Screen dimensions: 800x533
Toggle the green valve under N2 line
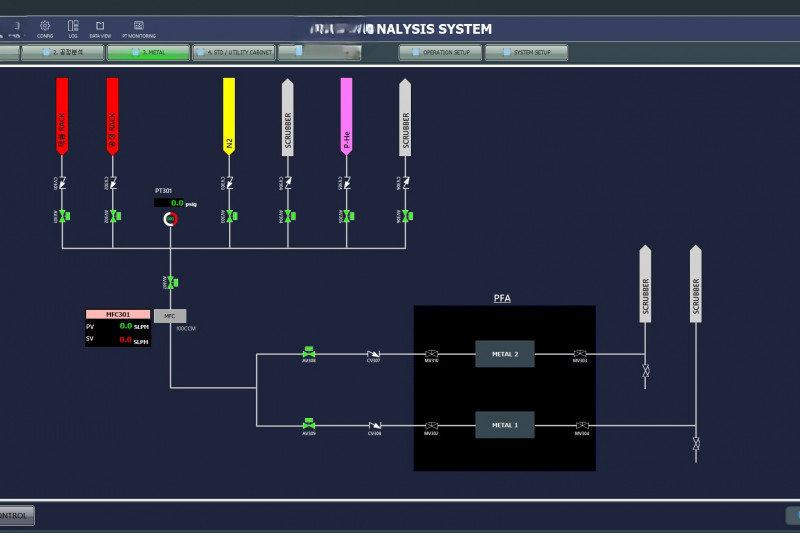pos(229,216)
